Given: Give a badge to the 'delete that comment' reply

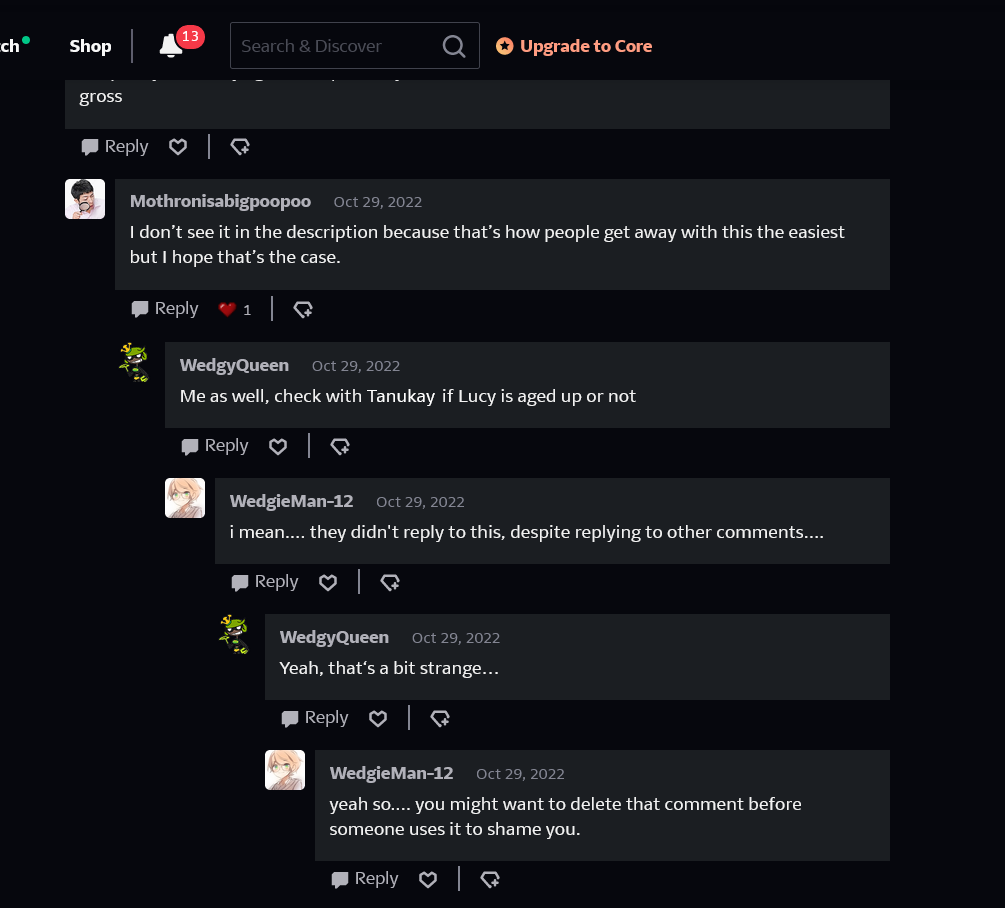Looking at the screenshot, I should coord(490,879).
